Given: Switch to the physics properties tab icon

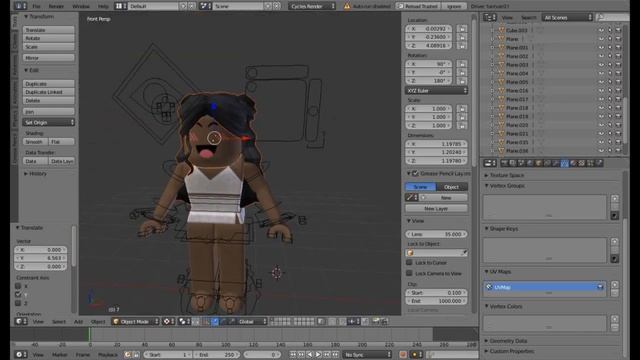Looking at the screenshot, I should tap(599, 163).
